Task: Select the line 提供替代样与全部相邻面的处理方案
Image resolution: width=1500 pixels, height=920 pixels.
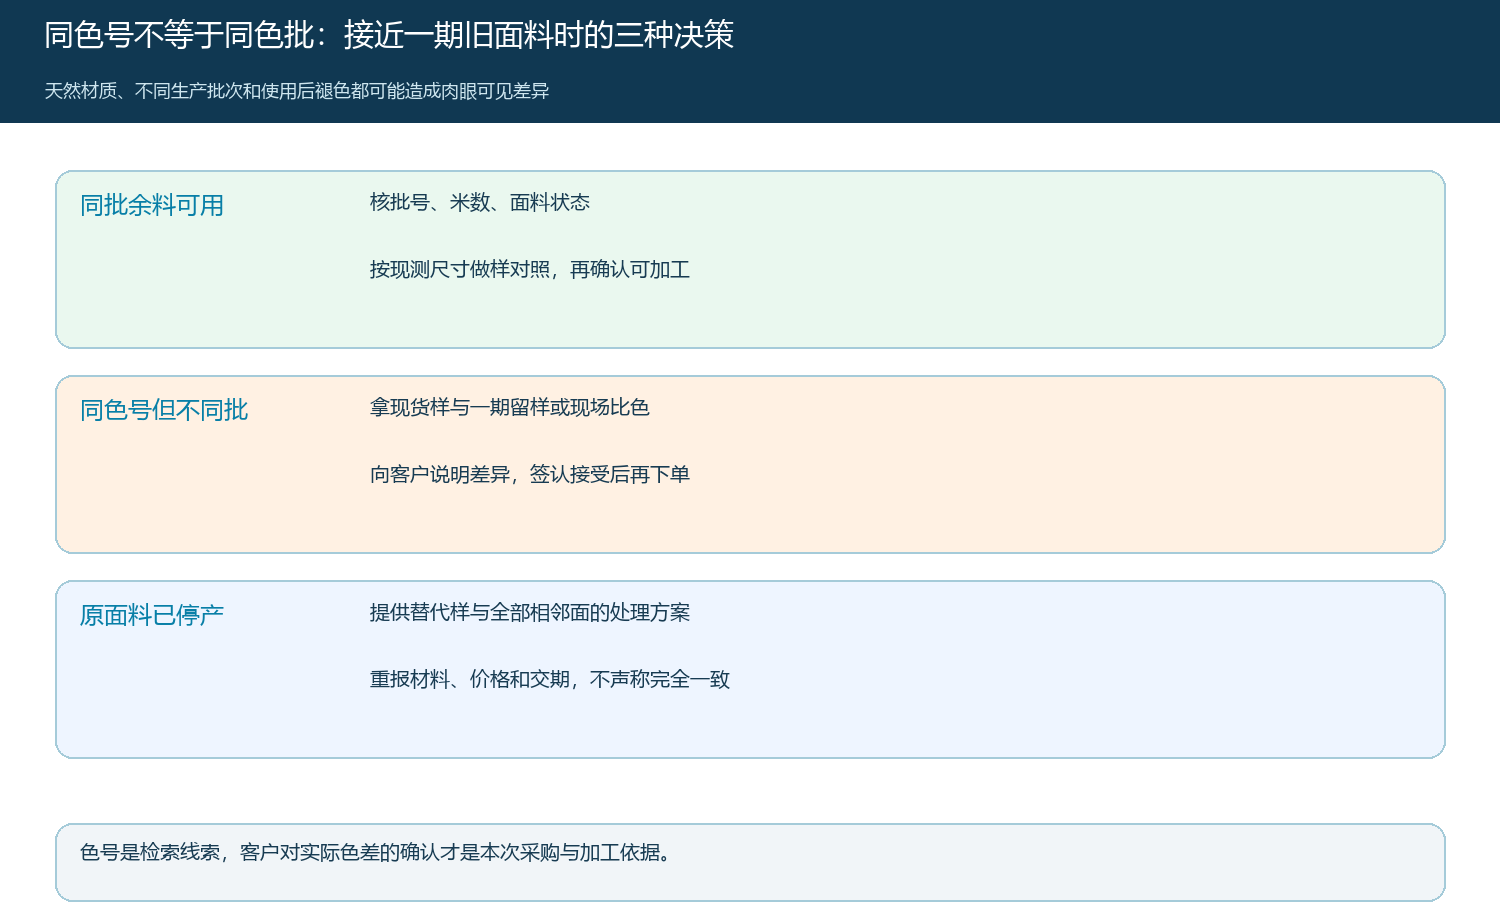Action: coord(530,612)
